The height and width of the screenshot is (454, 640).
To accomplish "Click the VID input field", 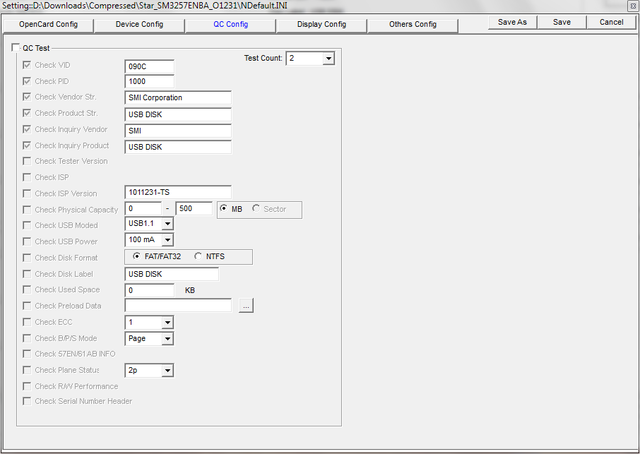I will coord(149,66).
